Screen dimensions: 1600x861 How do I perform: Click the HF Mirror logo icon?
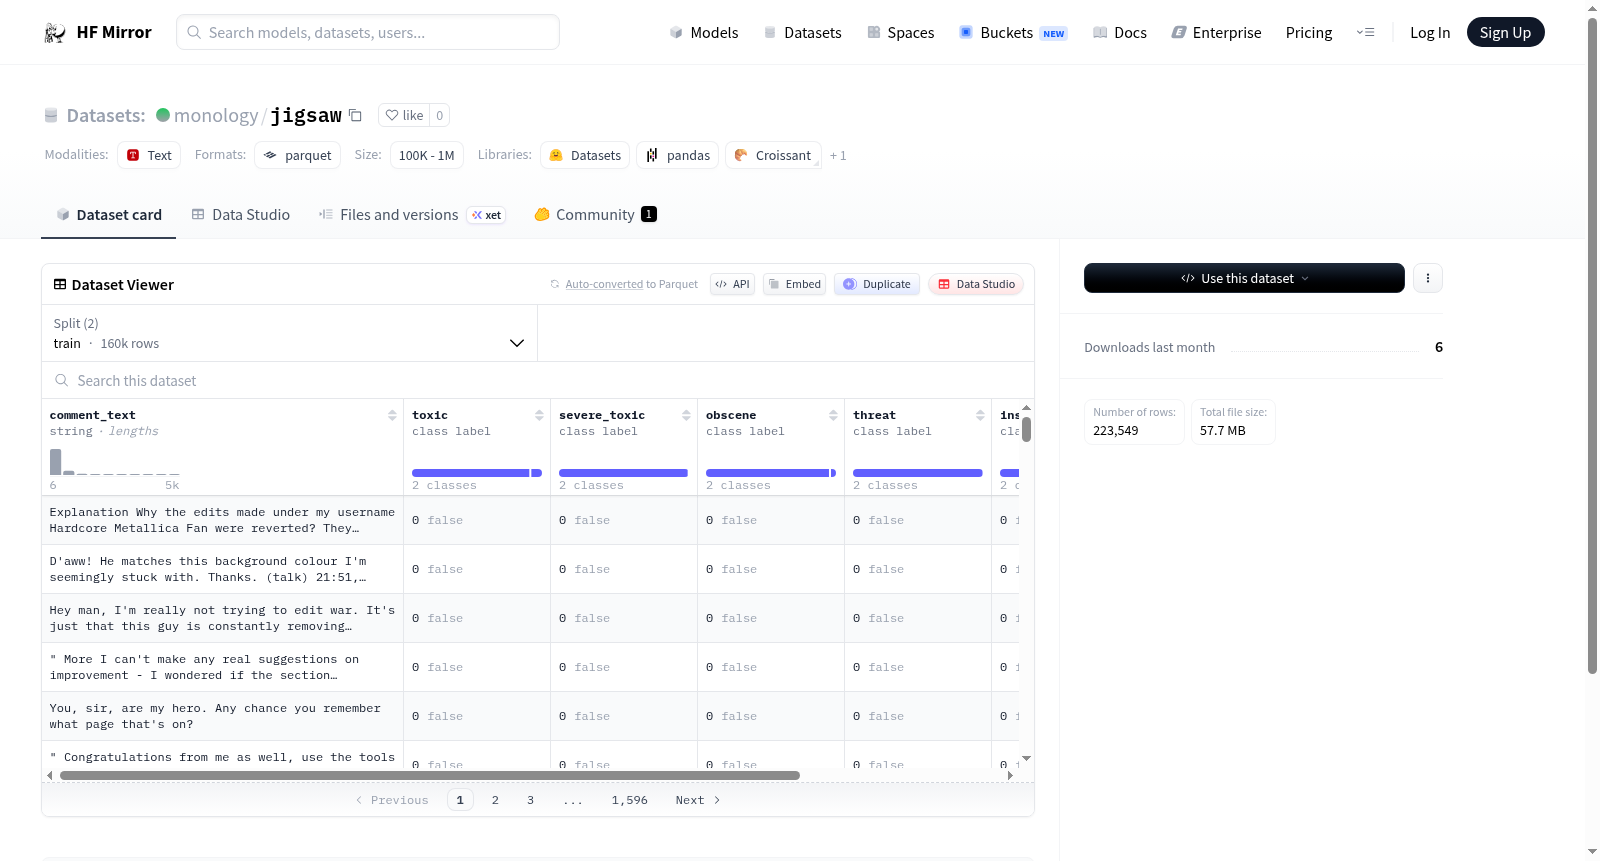(x=55, y=33)
